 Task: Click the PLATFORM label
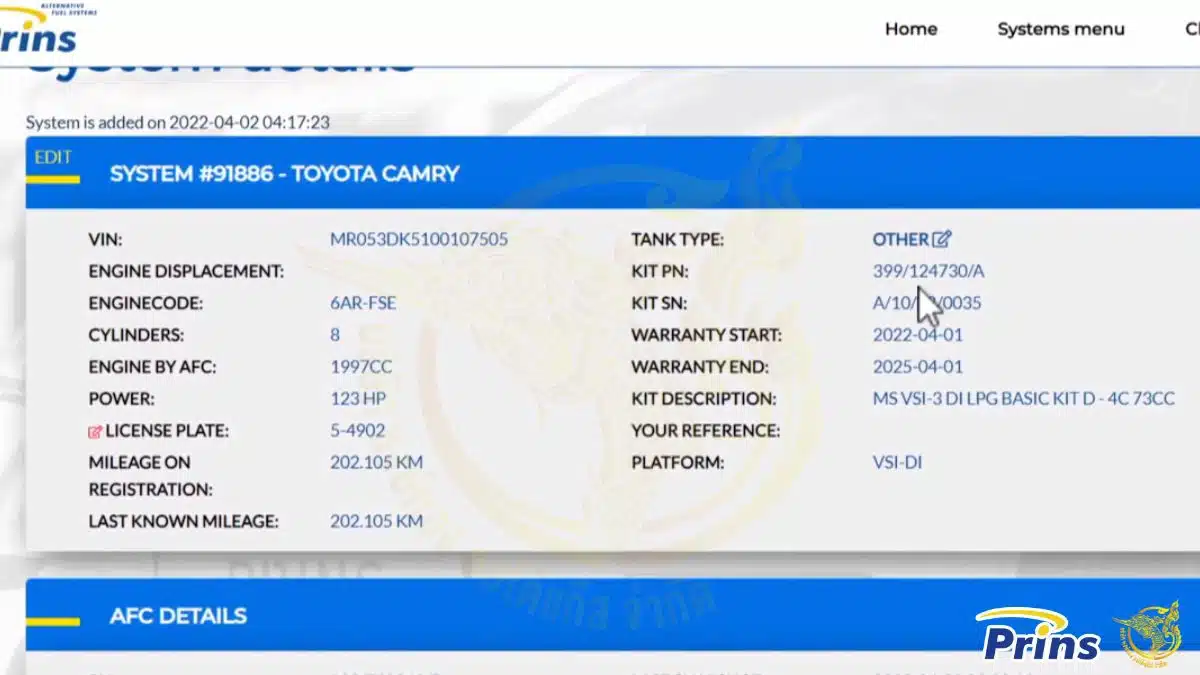pos(679,463)
